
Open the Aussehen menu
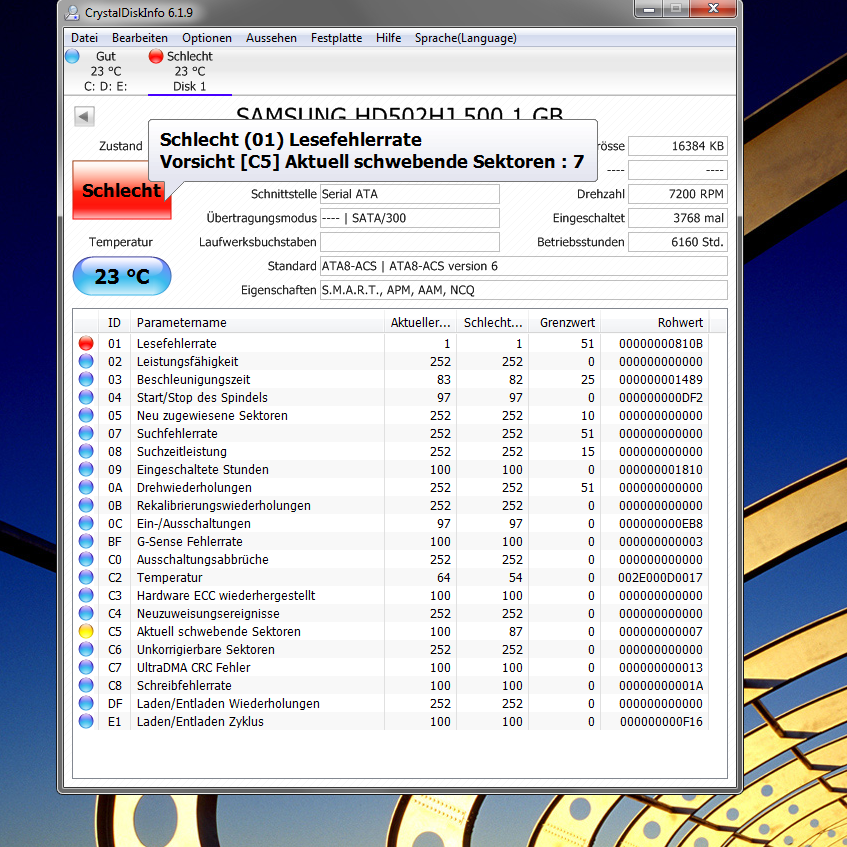[271, 38]
